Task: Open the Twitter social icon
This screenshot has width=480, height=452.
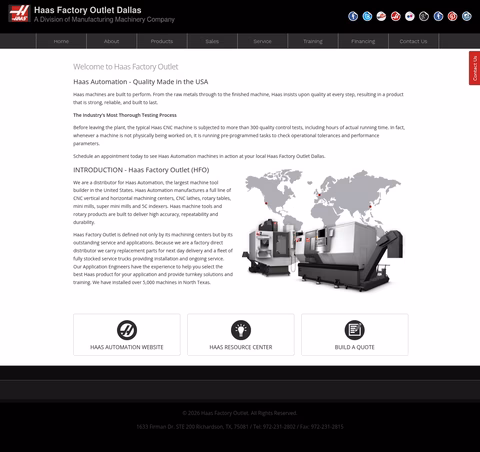Action: [367, 16]
